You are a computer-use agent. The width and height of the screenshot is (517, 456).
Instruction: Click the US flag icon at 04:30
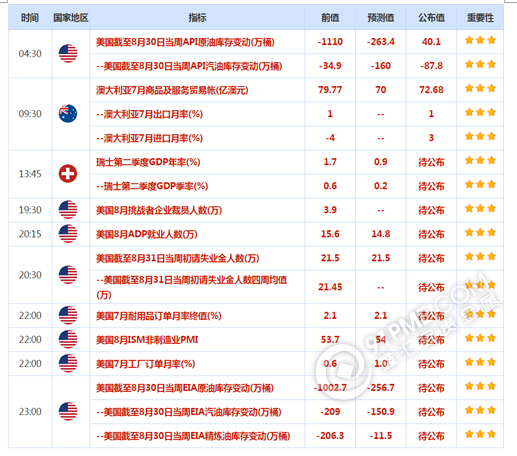pyautogui.click(x=68, y=53)
